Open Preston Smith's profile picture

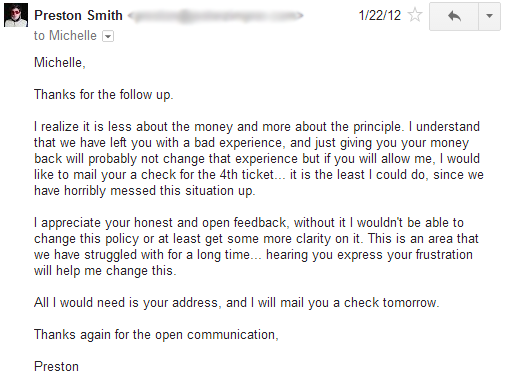(x=16, y=15)
